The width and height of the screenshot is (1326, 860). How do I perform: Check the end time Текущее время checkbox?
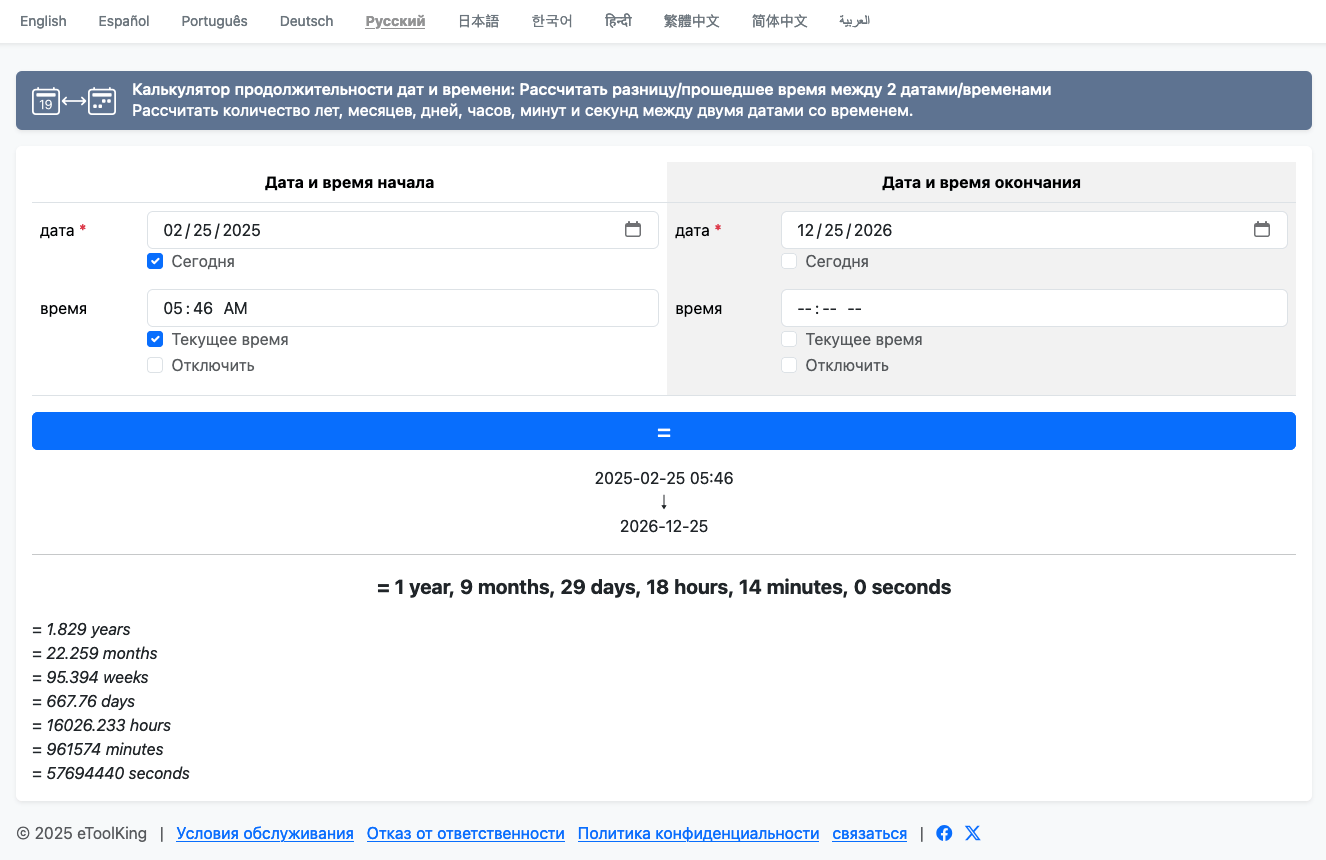(x=789, y=340)
